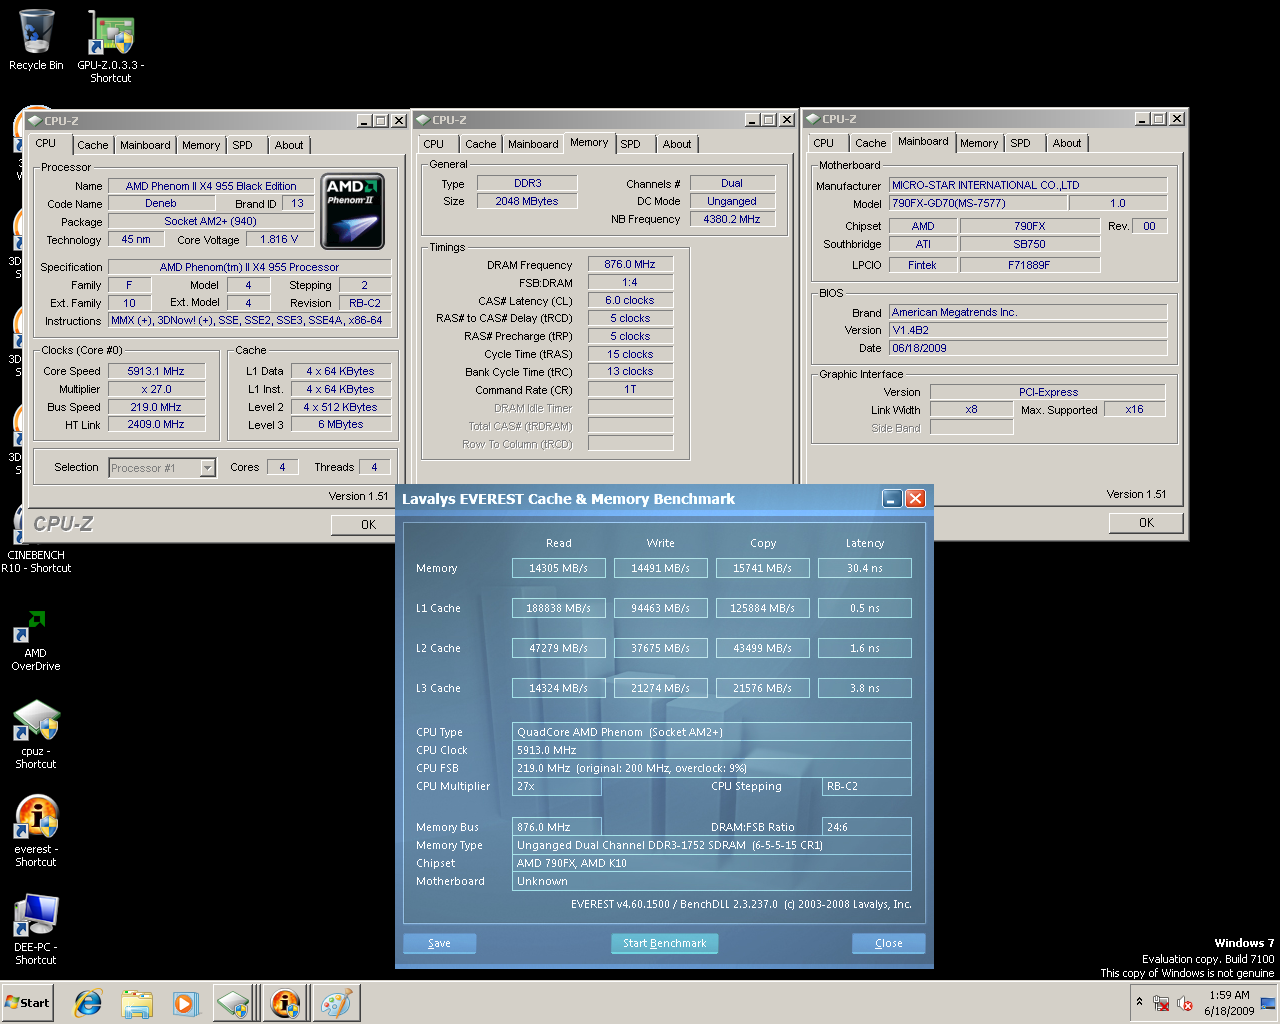Click the Core Speed value 5913.1 MHz
Image resolution: width=1280 pixels, height=1024 pixels.
(156, 371)
